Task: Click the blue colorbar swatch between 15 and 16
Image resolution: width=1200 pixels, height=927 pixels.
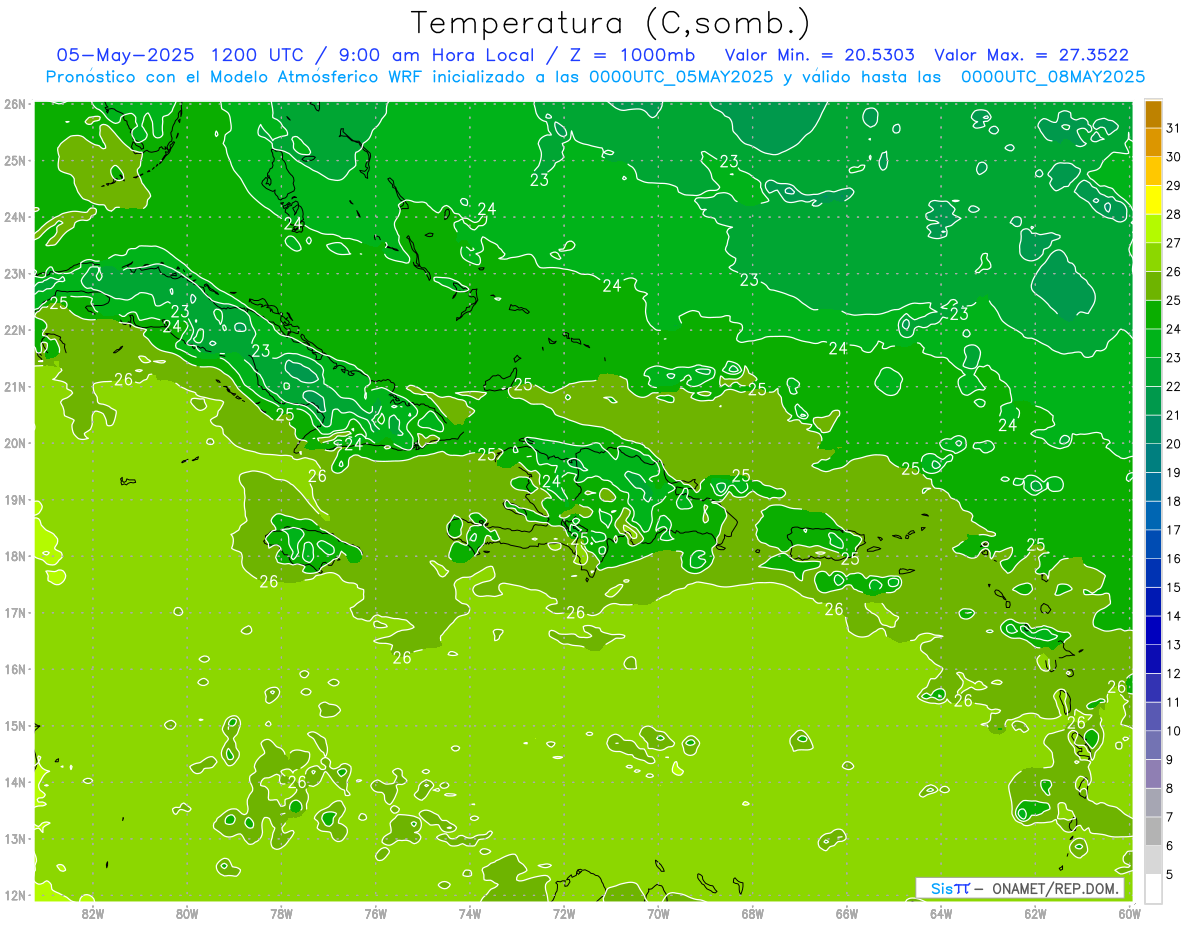Action: click(x=1153, y=573)
